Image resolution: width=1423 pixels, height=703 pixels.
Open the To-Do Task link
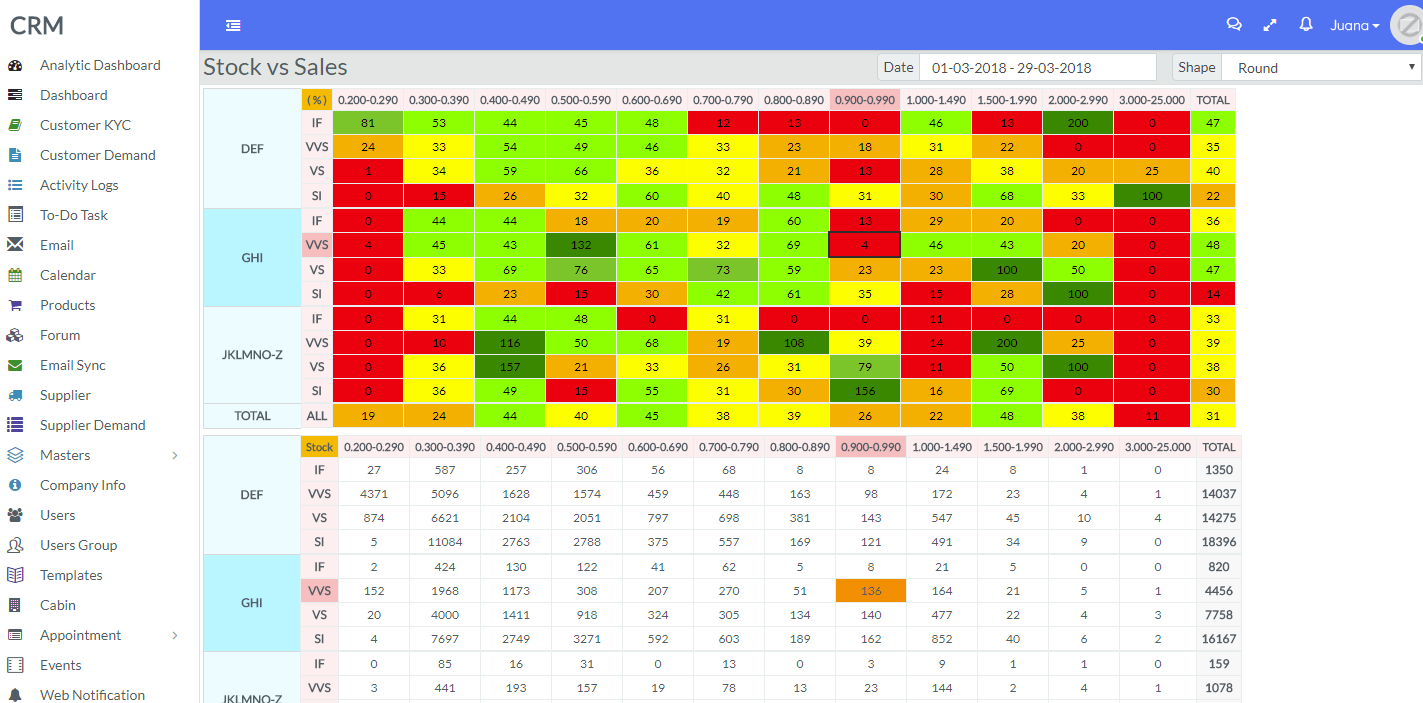(74, 215)
